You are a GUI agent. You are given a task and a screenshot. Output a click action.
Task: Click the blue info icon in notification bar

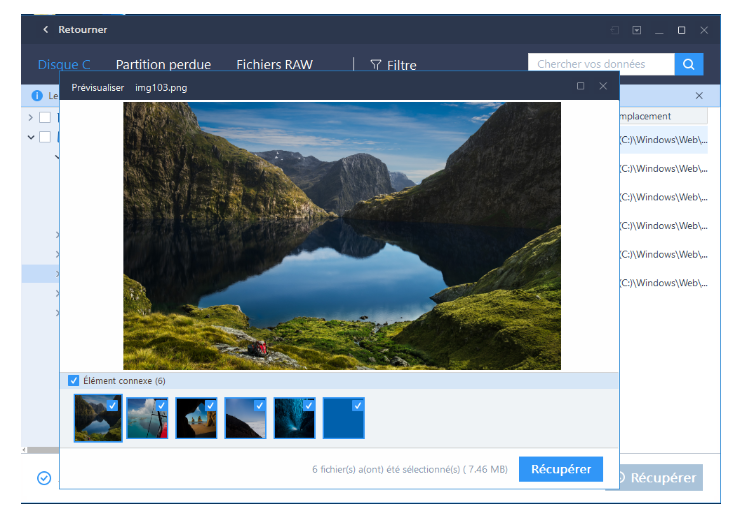[37, 96]
